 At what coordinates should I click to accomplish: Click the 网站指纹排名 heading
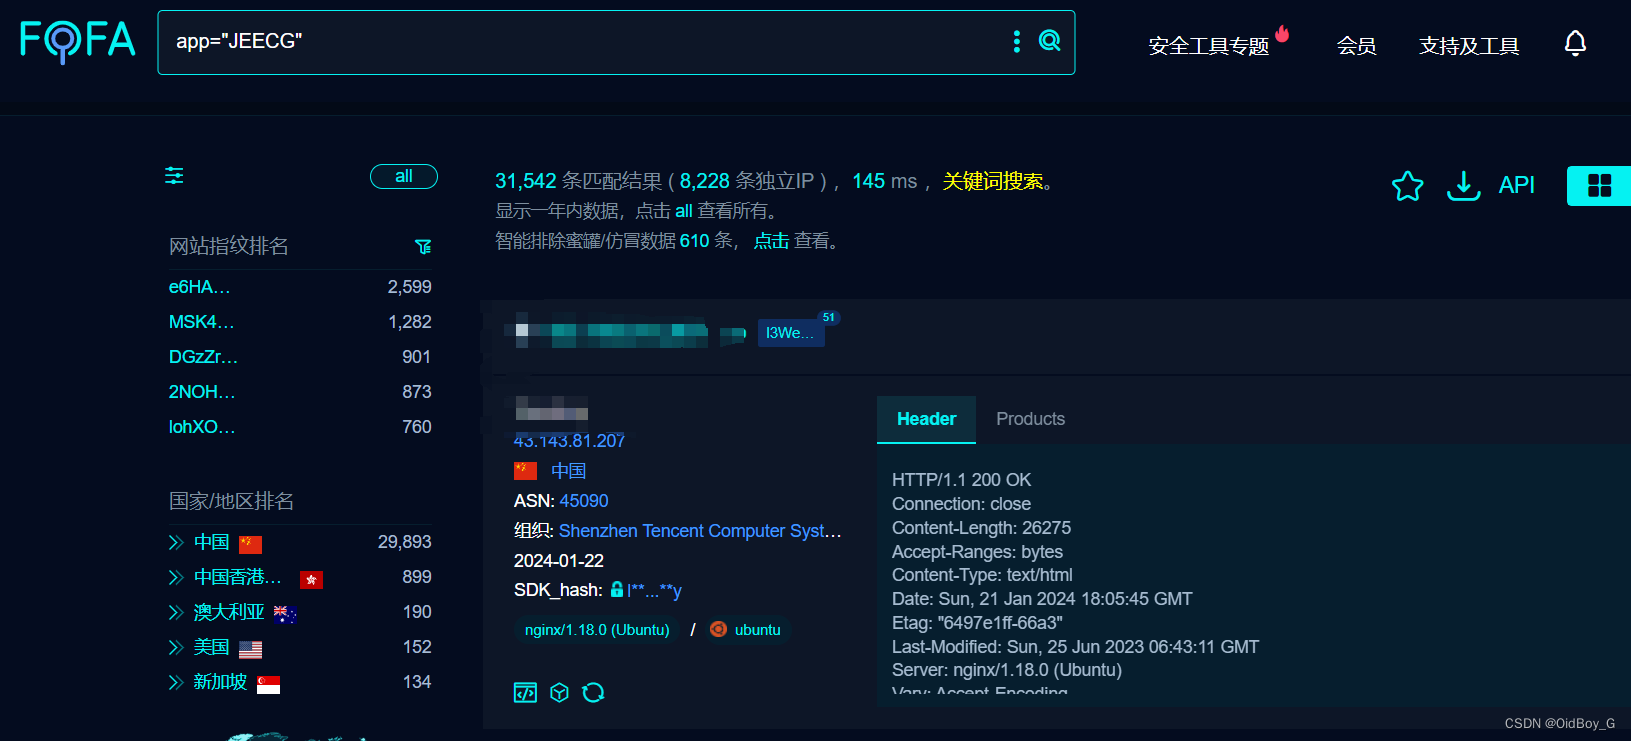(228, 246)
